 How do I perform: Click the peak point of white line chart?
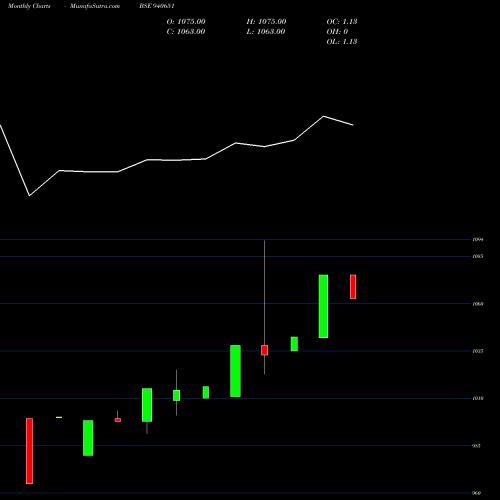click(323, 116)
